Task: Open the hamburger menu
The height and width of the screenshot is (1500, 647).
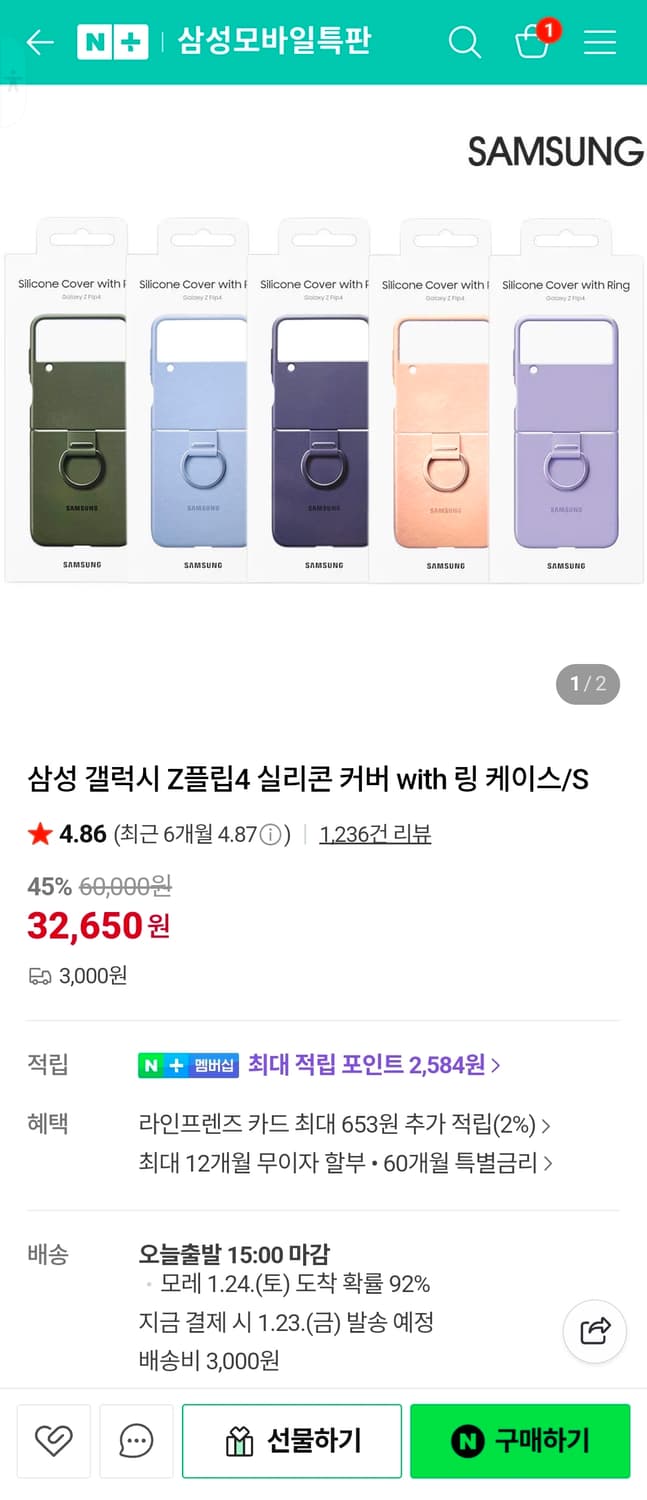Action: 599,43
